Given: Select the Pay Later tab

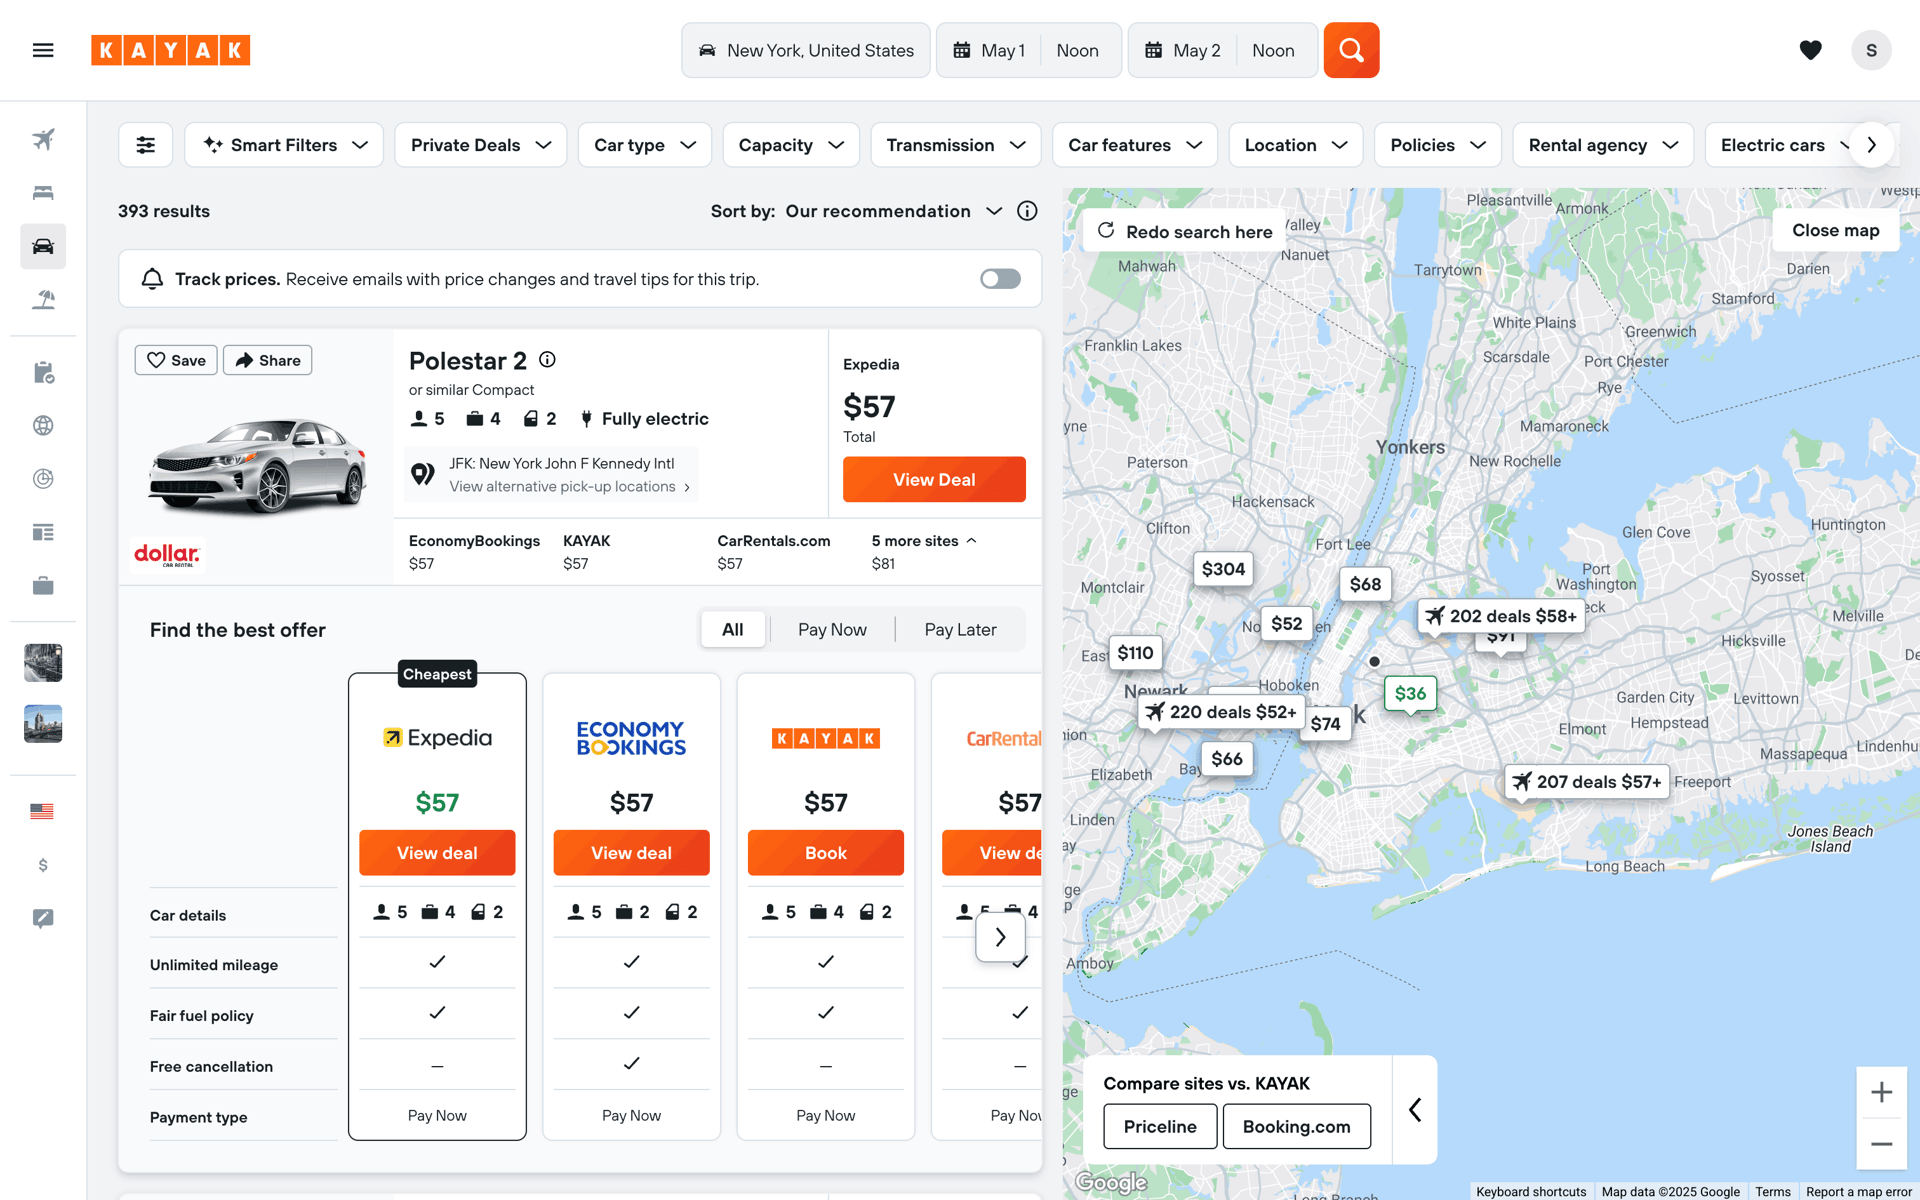Looking at the screenshot, I should pyautogui.click(x=960, y=629).
